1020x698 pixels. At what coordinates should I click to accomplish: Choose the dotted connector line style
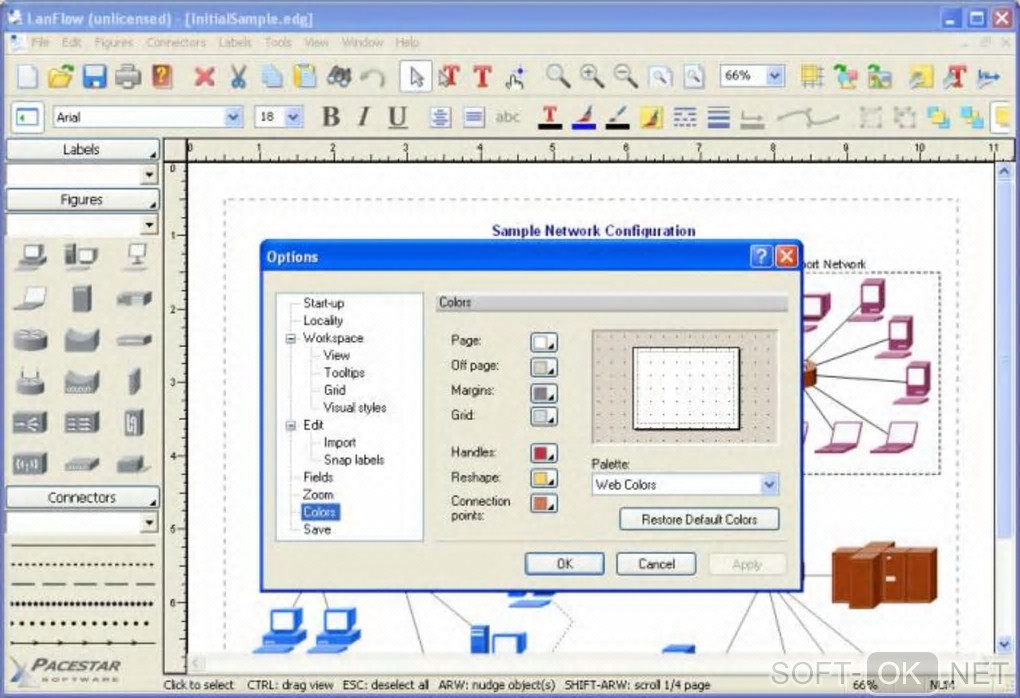coord(83,564)
